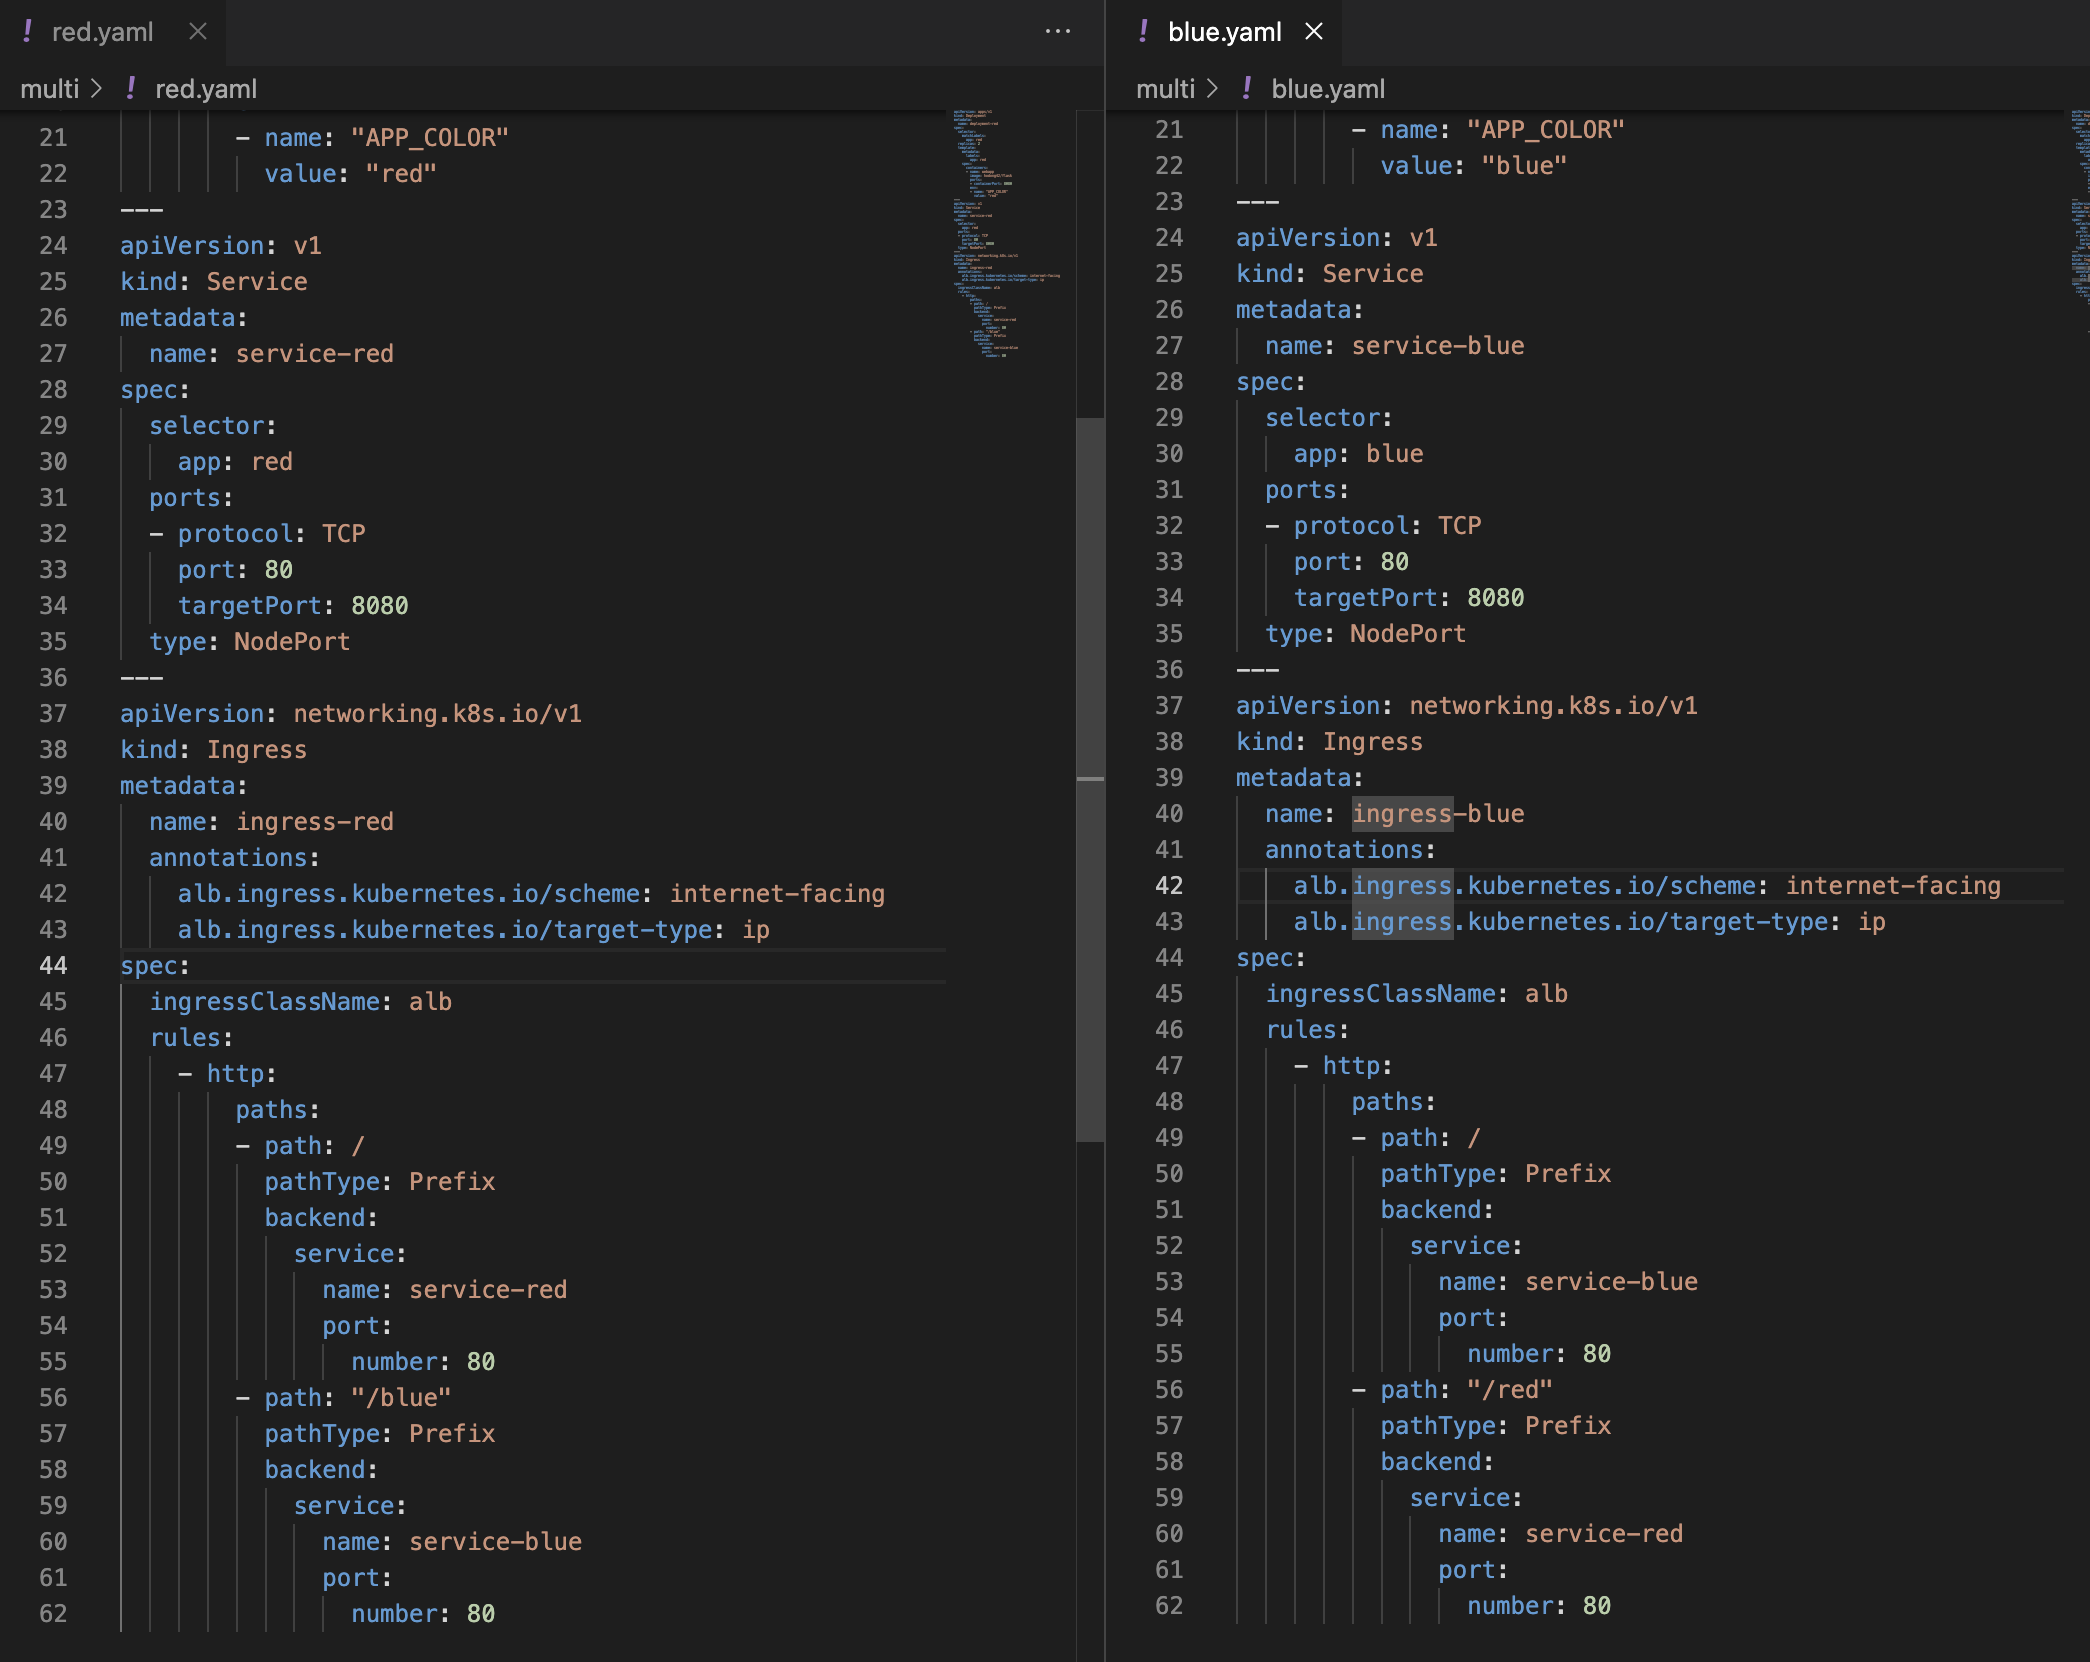Viewport: 2090px width, 1662px height.
Task: Click line number 42 in blue.yaml
Action: click(x=1169, y=886)
